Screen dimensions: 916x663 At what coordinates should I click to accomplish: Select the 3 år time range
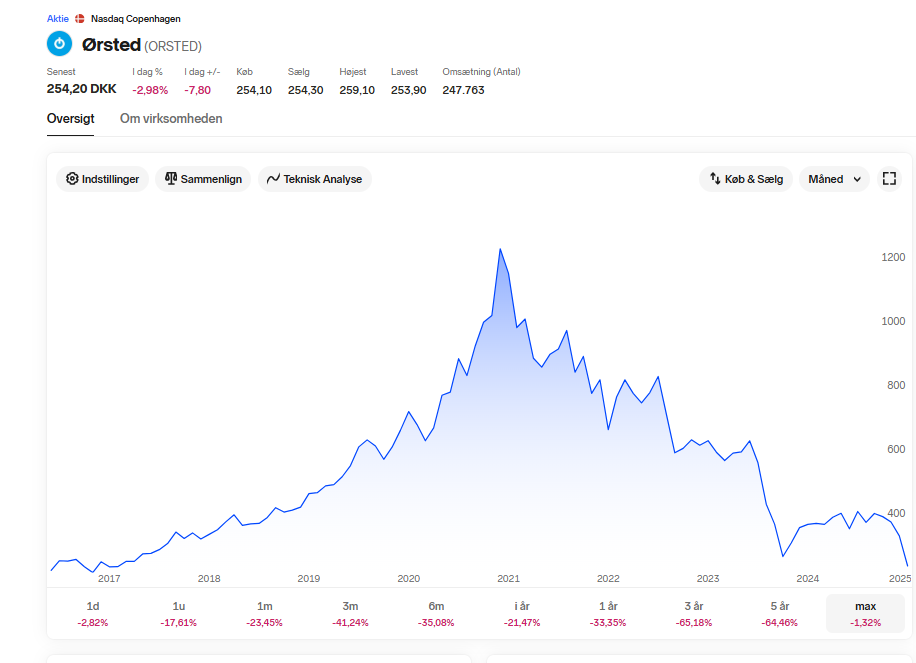(694, 613)
